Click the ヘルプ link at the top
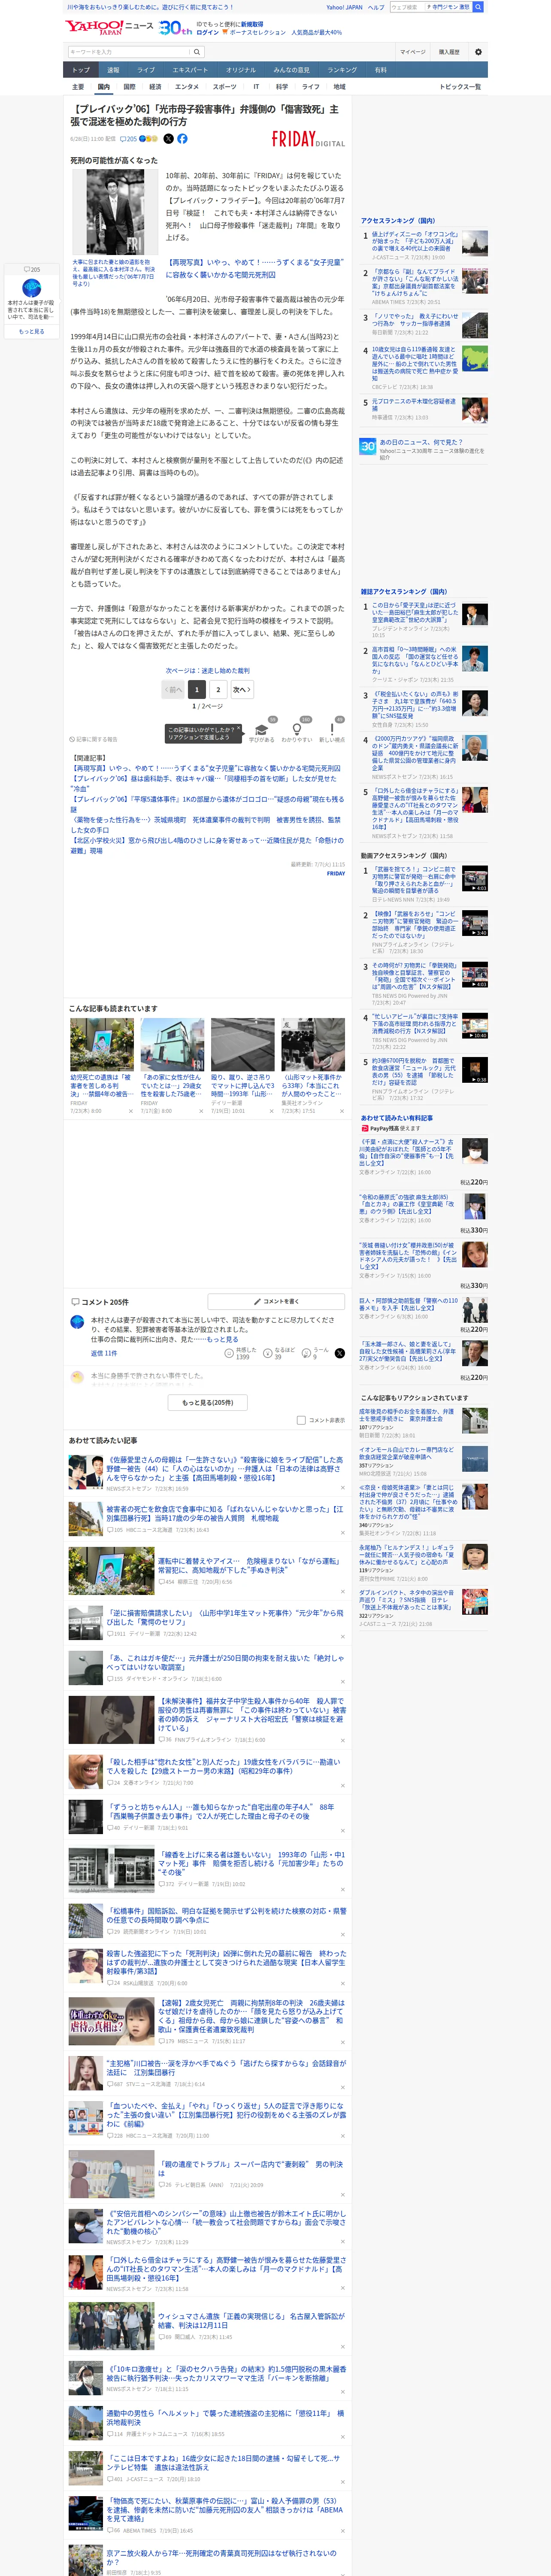Viewport: 551px width, 2576px height. (x=376, y=7)
